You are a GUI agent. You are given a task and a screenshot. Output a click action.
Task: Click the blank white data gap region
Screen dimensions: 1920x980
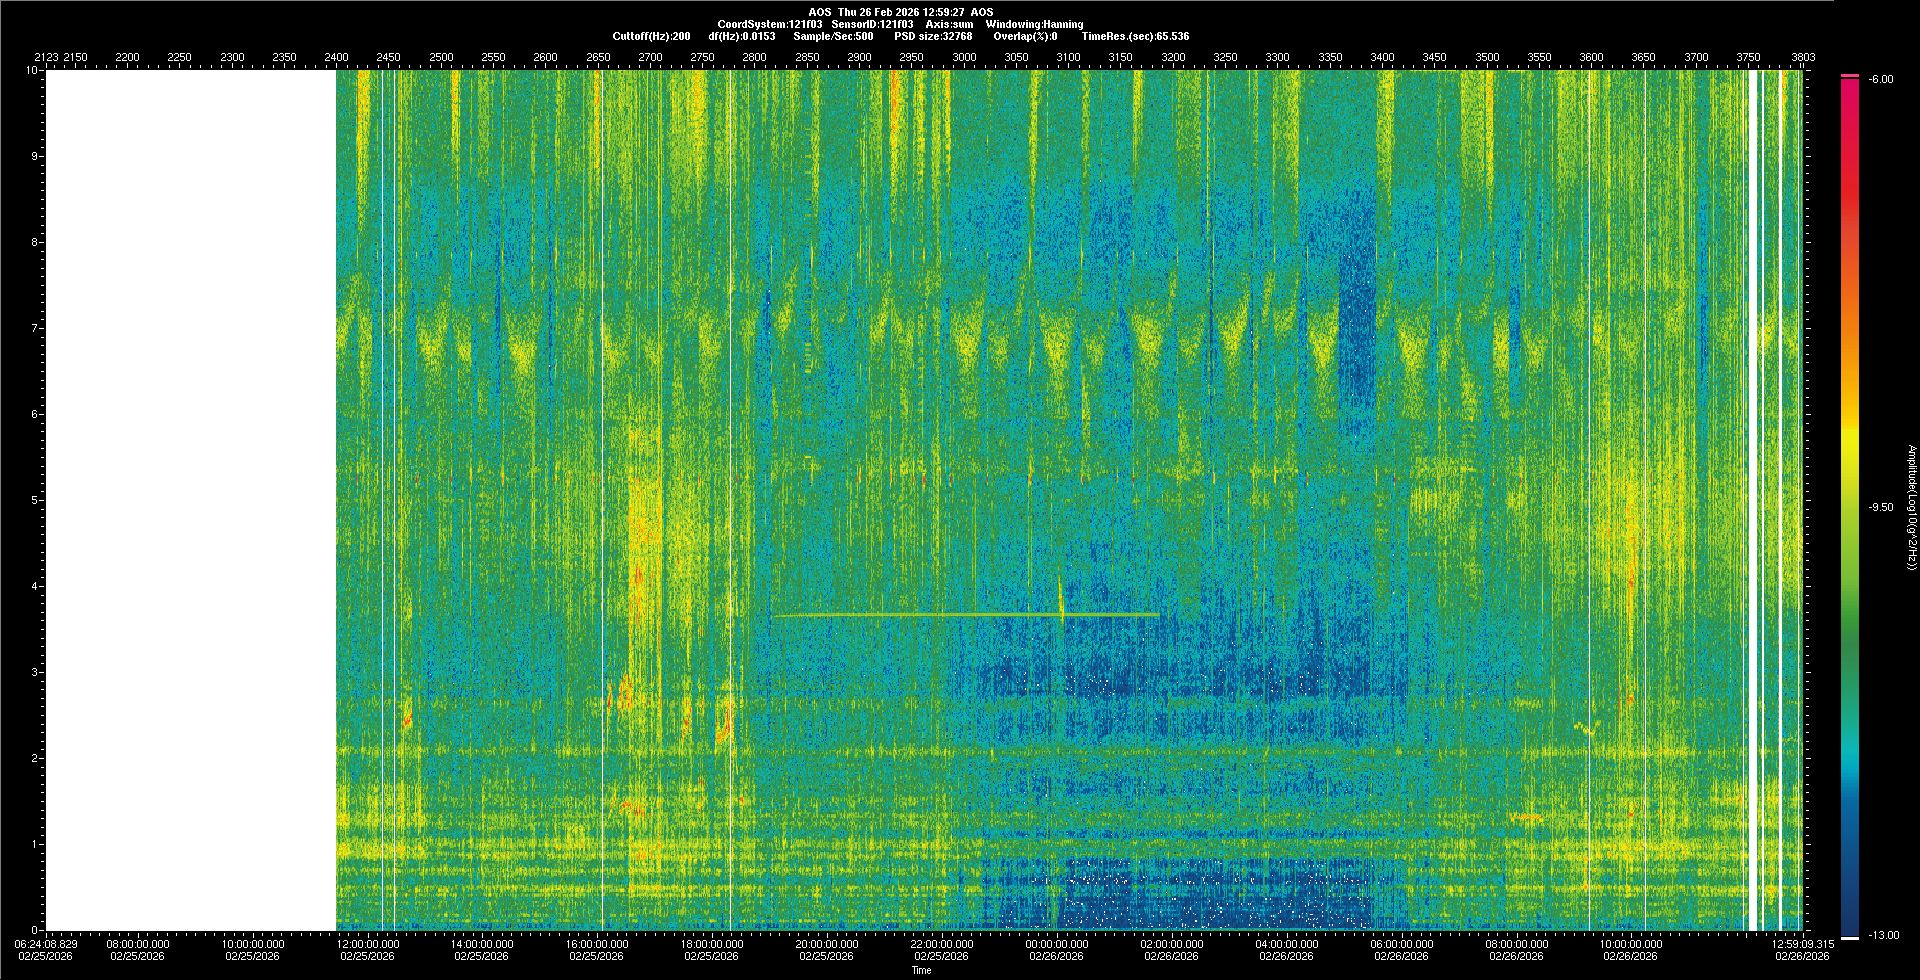tap(190, 500)
